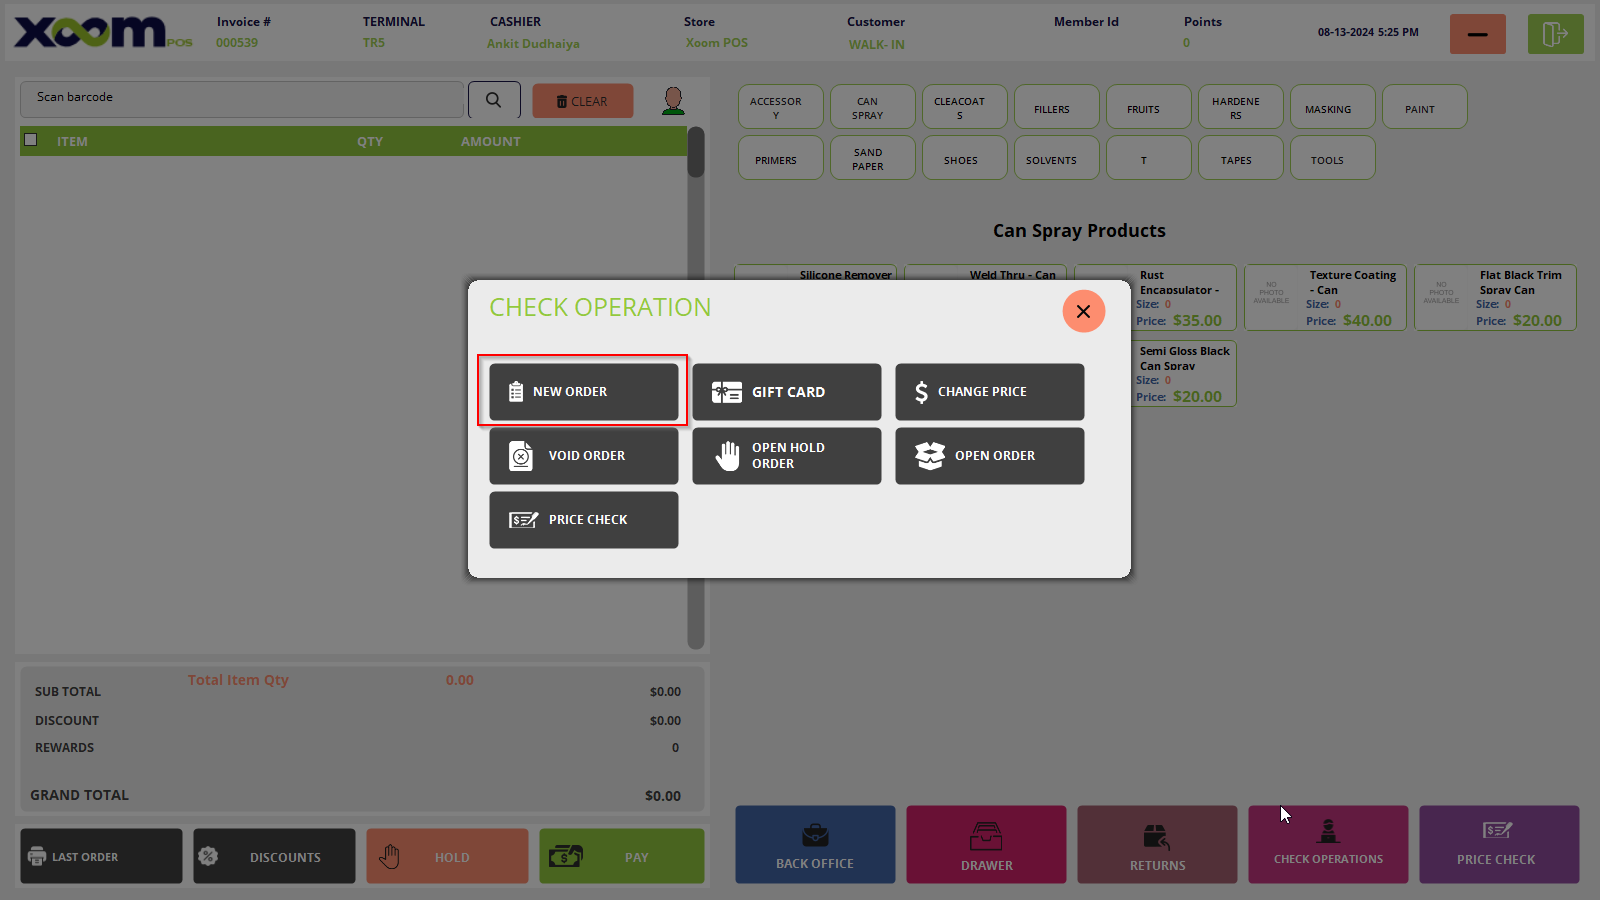Switch to the Paint category tab

pyautogui.click(x=1424, y=107)
